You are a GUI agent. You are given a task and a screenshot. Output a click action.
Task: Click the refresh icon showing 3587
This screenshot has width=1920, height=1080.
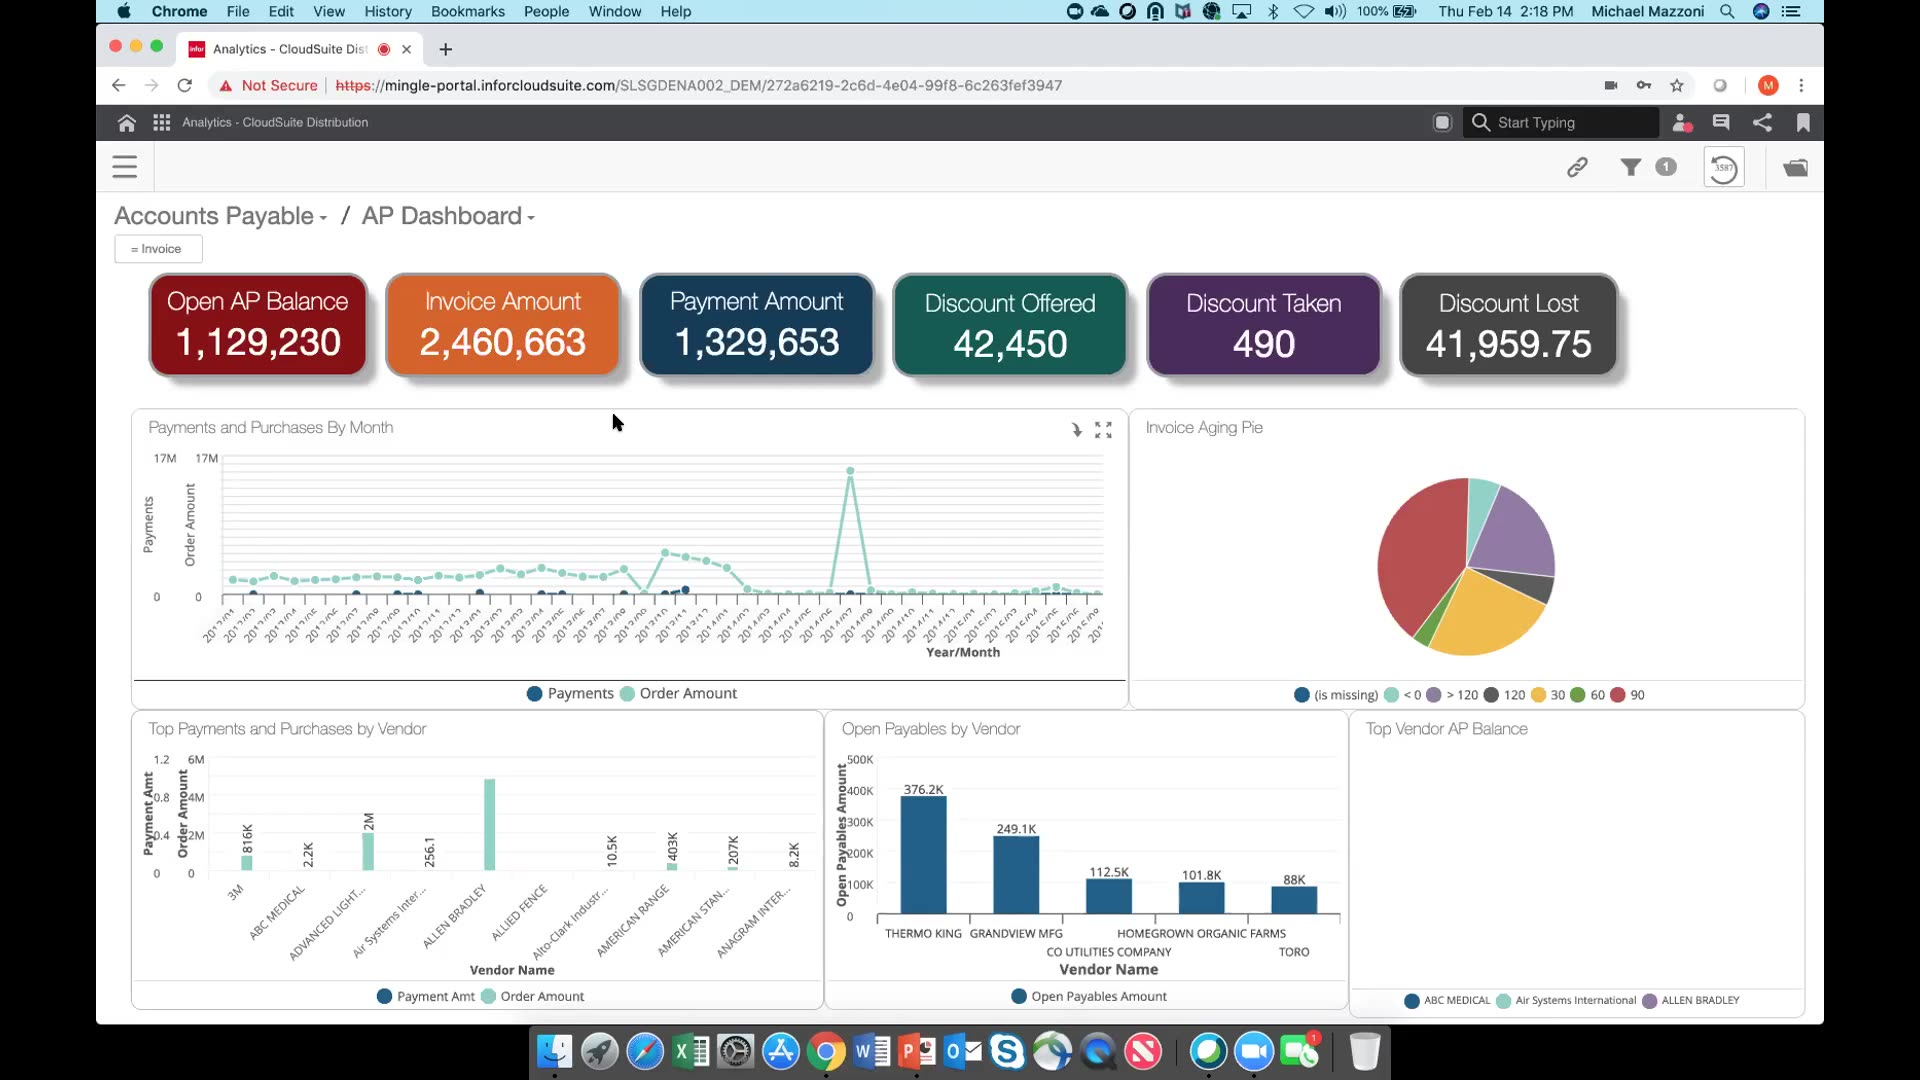(1723, 167)
